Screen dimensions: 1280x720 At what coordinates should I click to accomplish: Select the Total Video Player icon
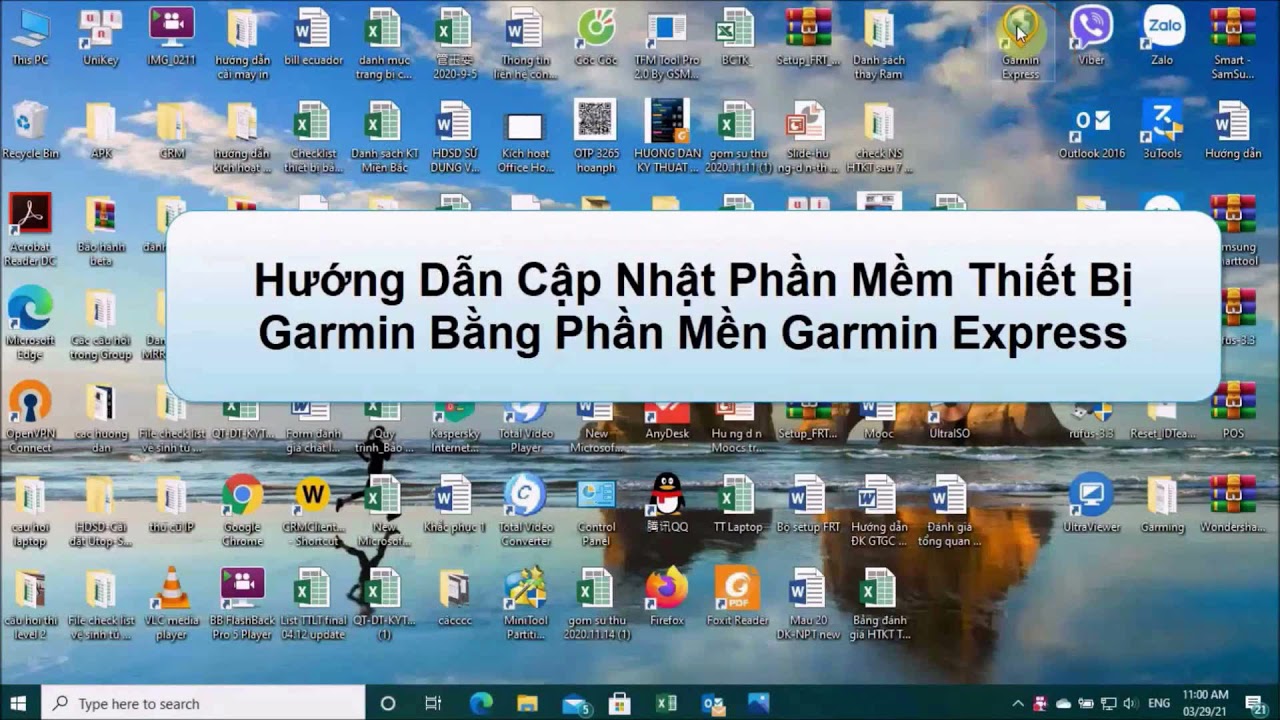pos(525,427)
